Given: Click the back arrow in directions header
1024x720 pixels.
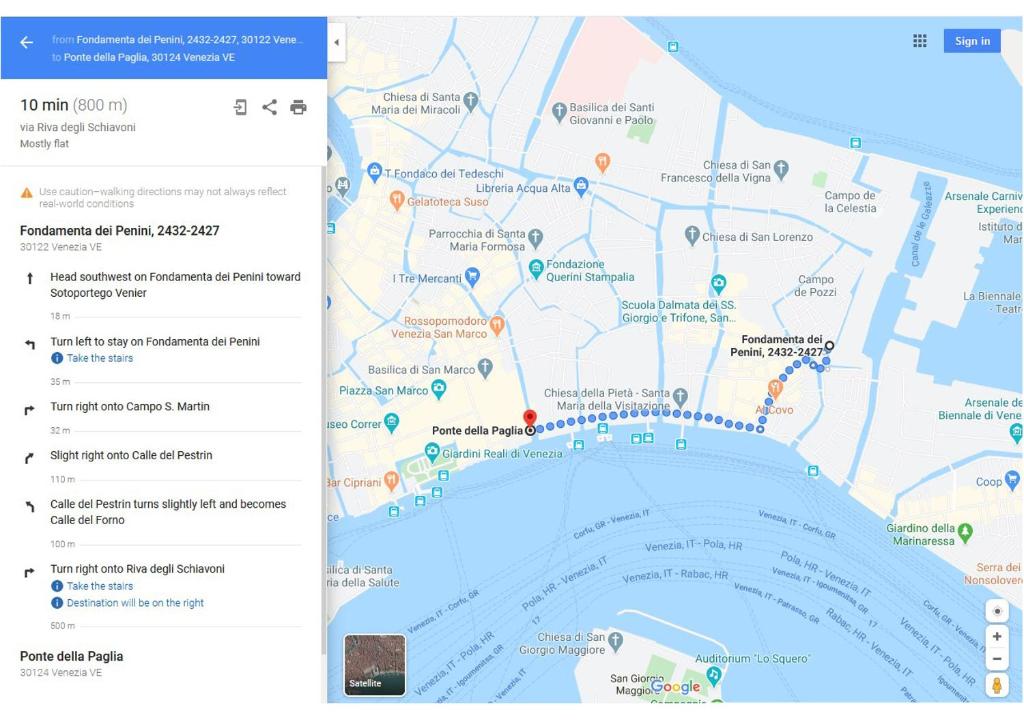Looking at the screenshot, I should (27, 42).
